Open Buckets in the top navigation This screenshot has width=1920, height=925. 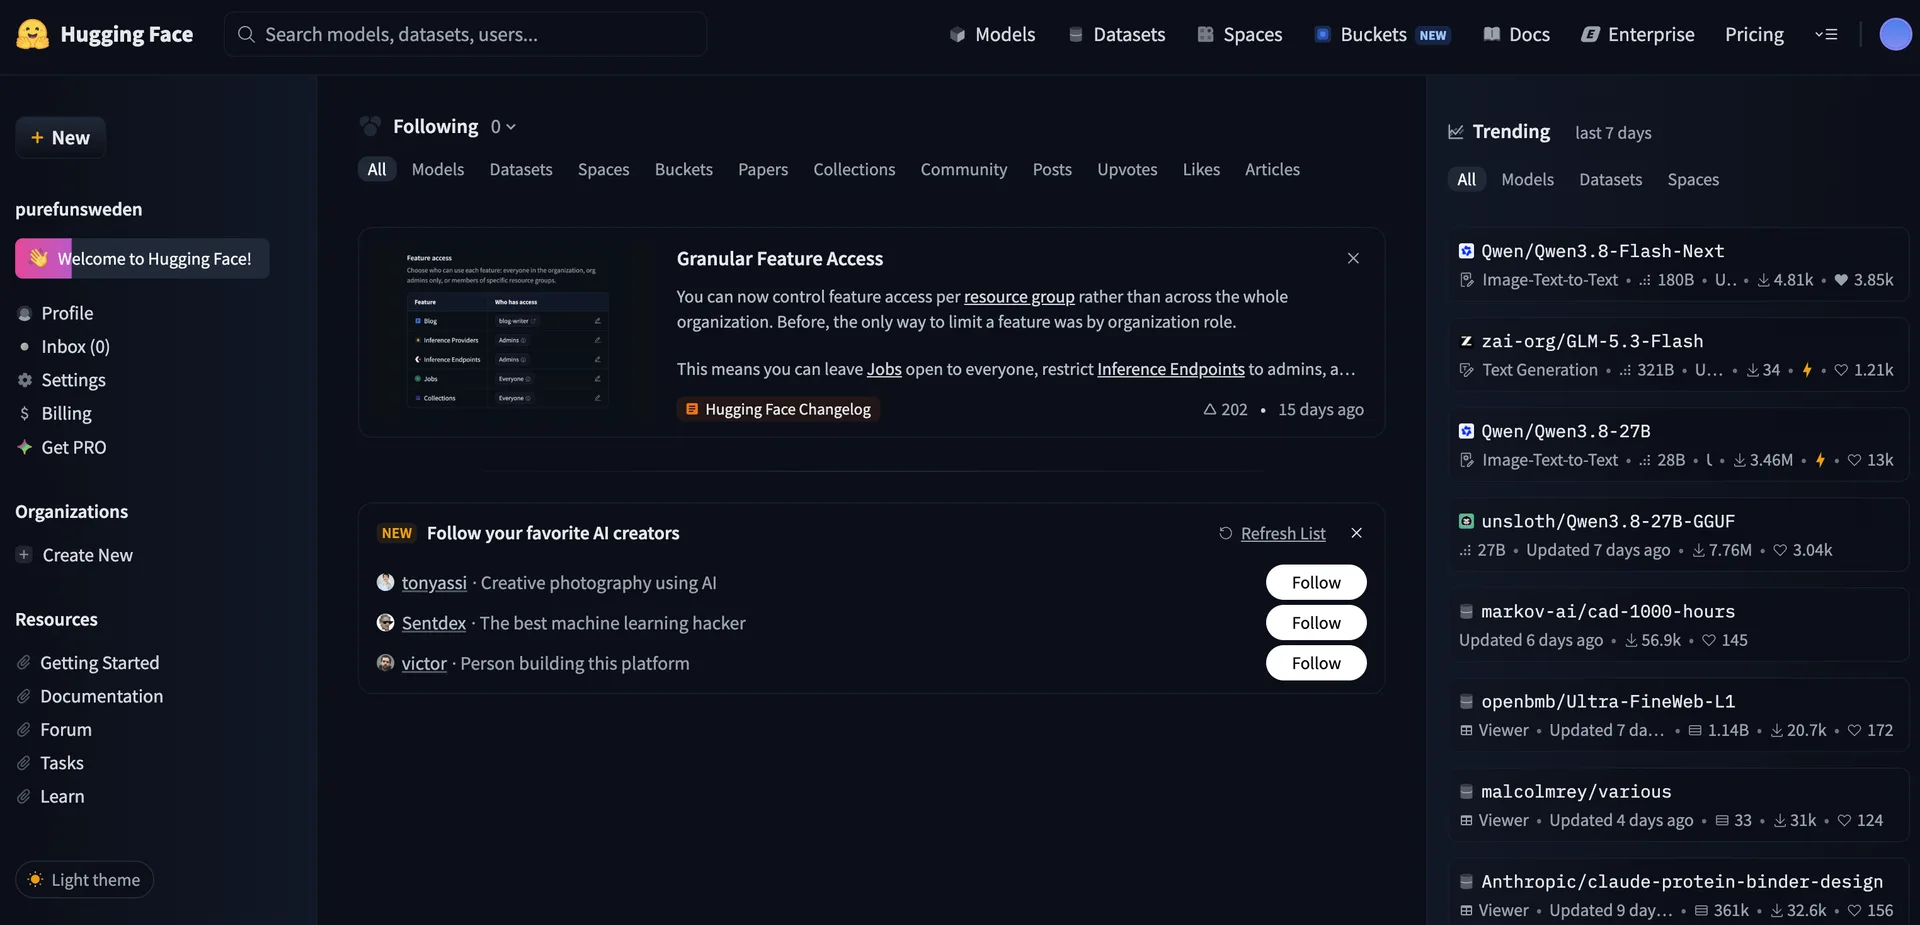click(x=1382, y=34)
